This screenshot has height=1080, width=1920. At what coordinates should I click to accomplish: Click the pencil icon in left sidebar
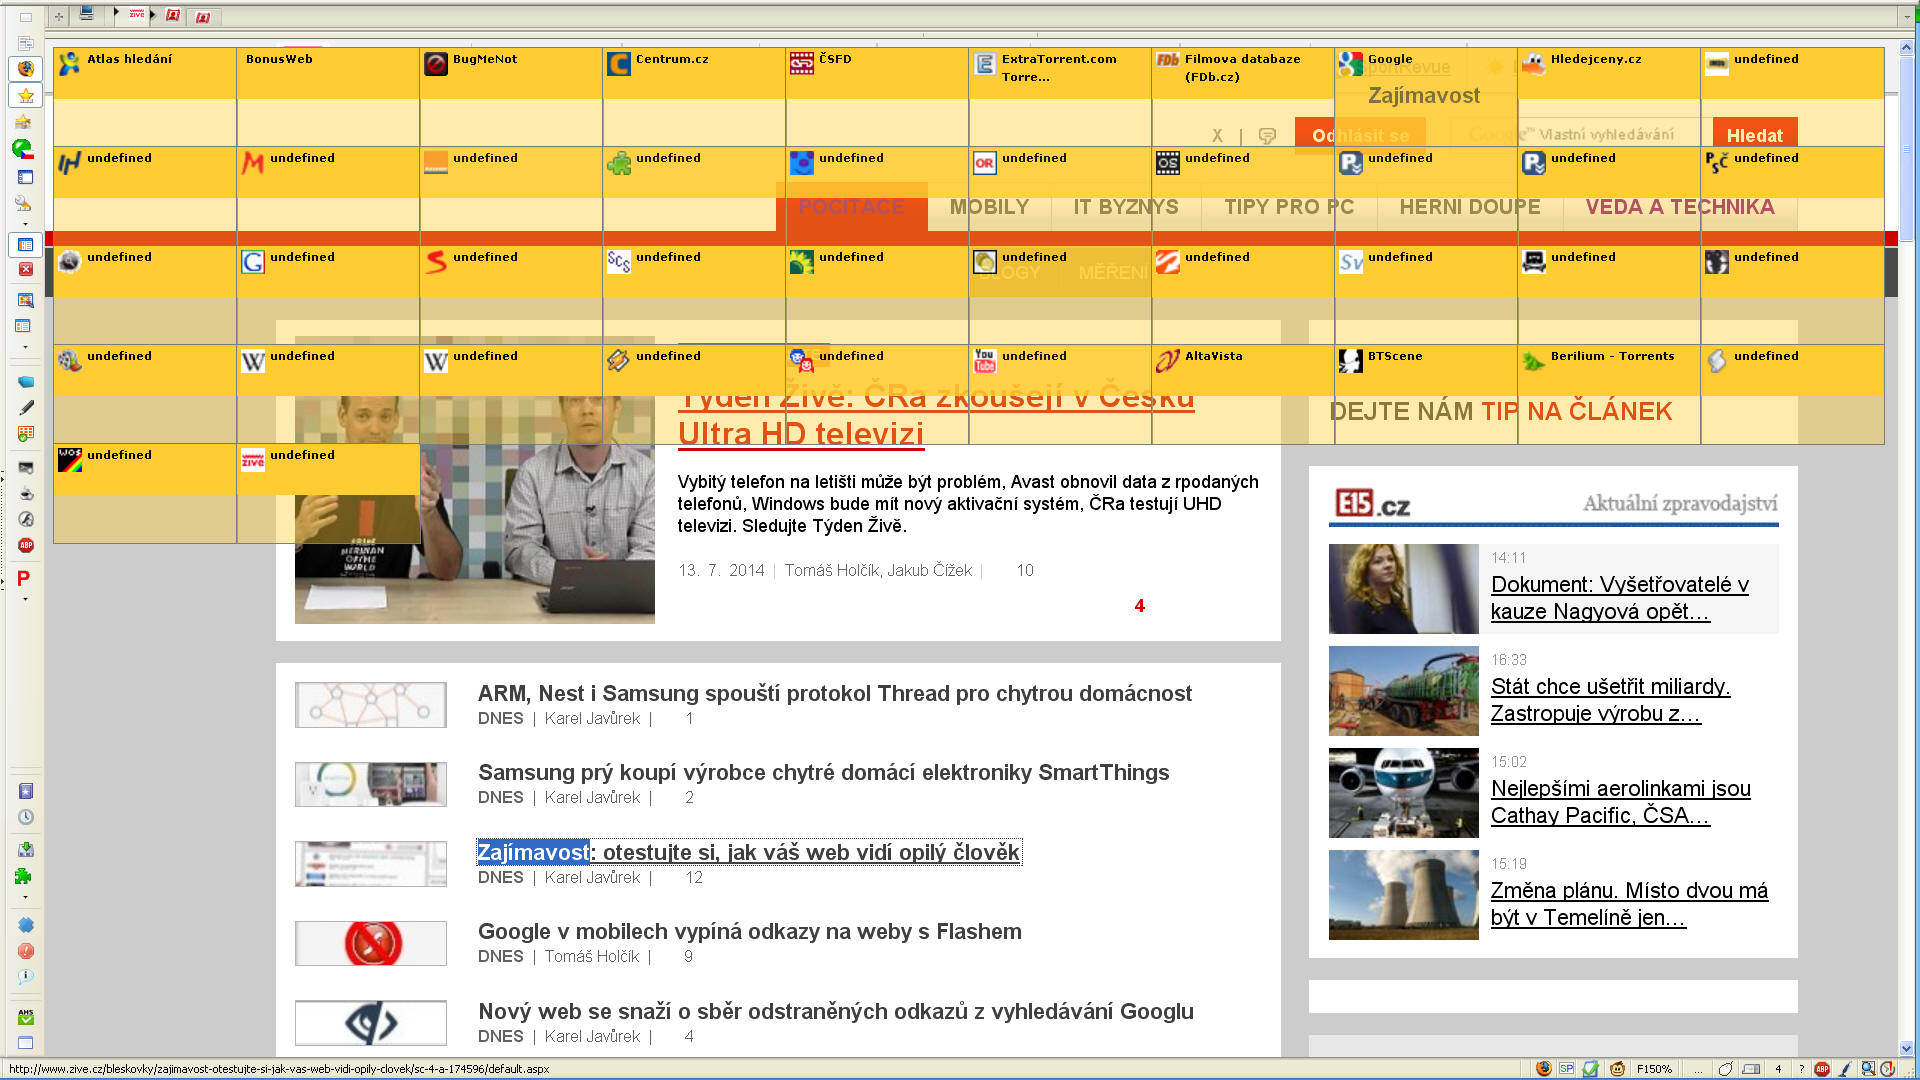[x=26, y=407]
